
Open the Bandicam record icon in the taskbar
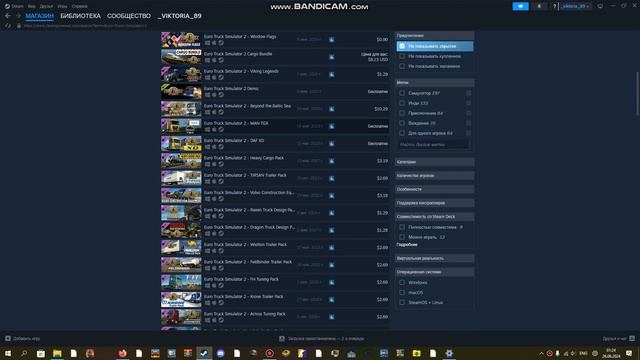(x=269, y=353)
